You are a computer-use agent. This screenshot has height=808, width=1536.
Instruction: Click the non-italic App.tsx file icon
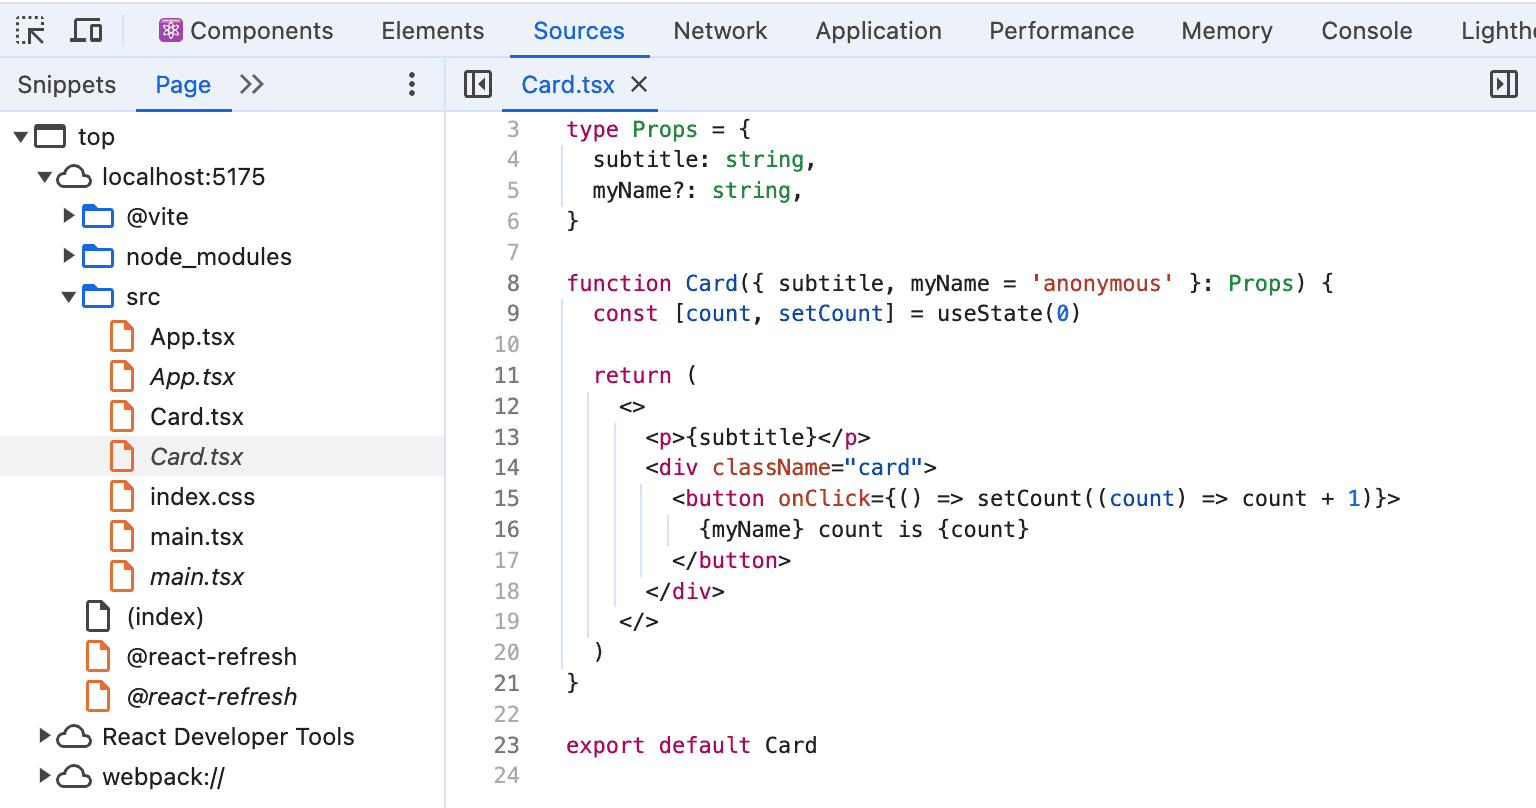(122, 337)
